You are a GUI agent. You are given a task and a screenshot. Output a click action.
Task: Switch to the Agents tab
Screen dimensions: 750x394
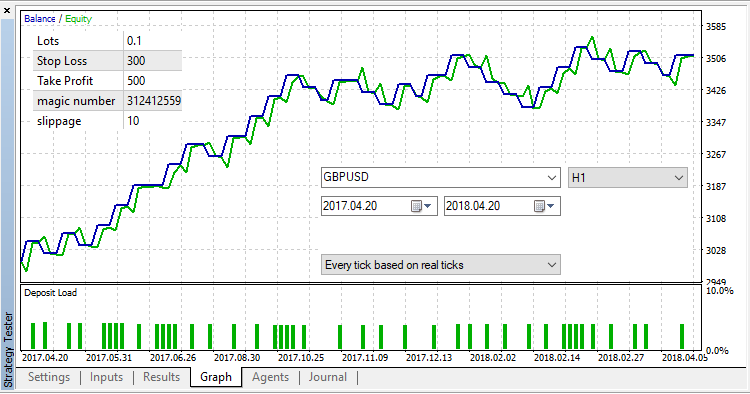click(270, 377)
